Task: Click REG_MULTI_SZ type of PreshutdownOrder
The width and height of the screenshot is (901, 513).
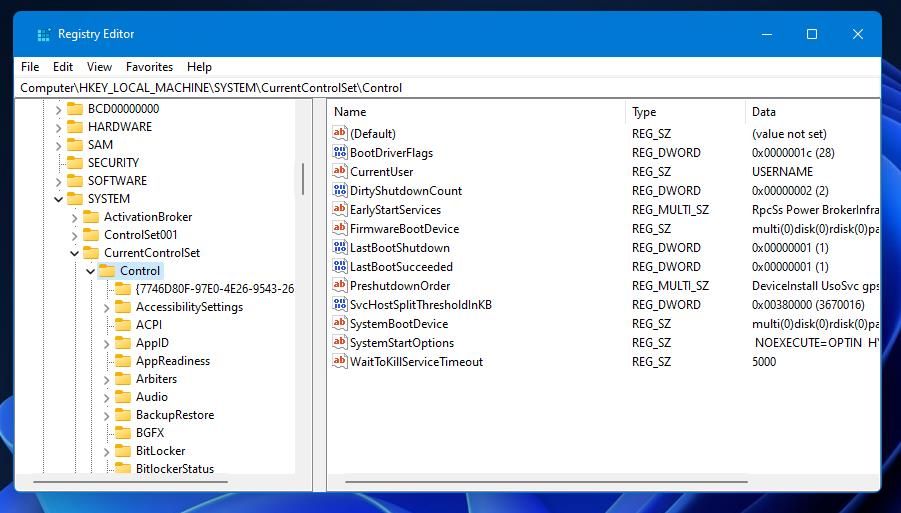Action: tap(670, 286)
